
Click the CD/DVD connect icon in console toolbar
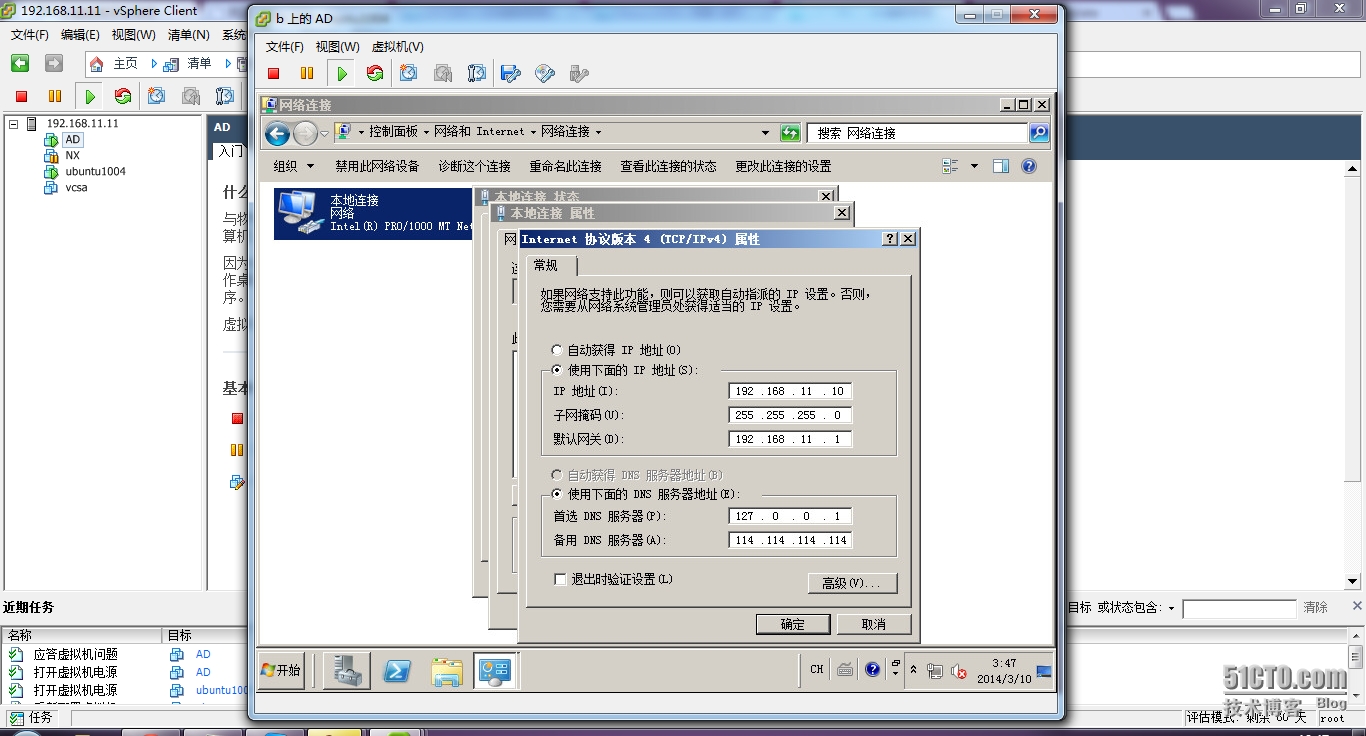click(545, 73)
